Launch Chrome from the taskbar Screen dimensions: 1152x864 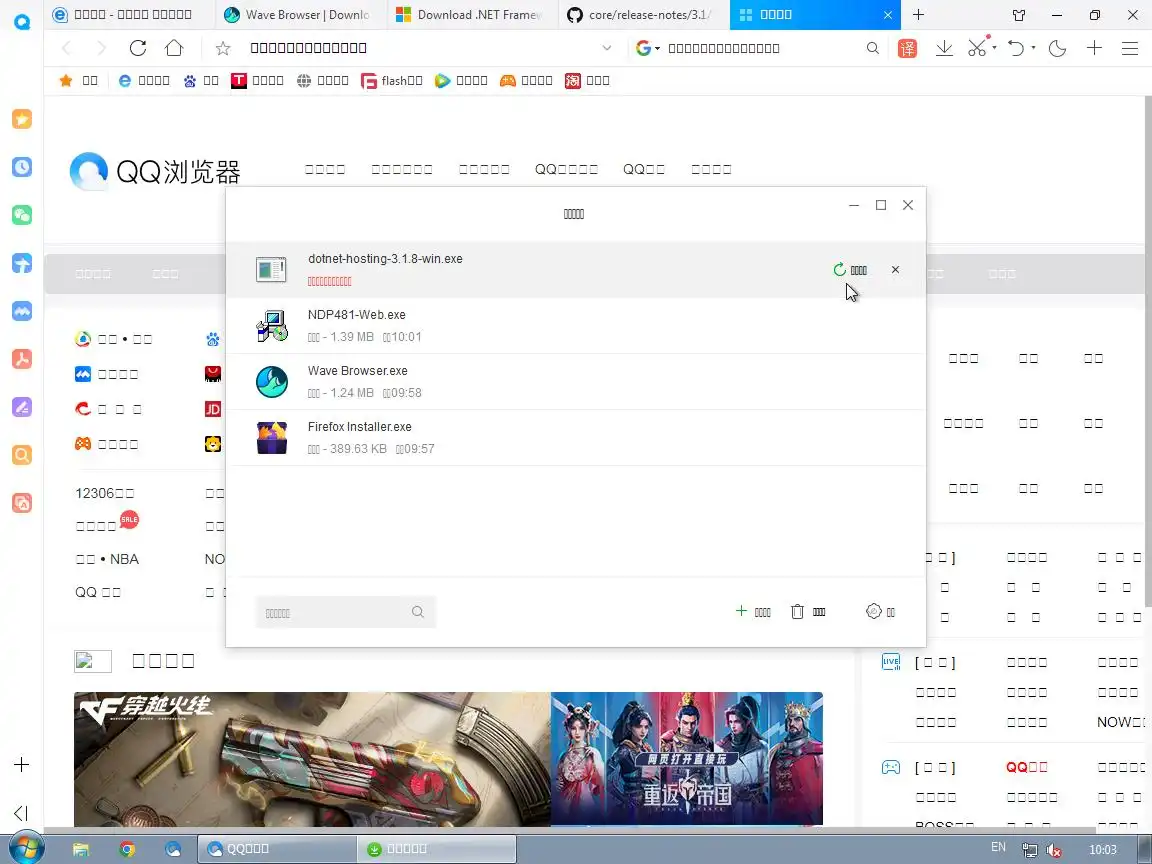tap(127, 849)
